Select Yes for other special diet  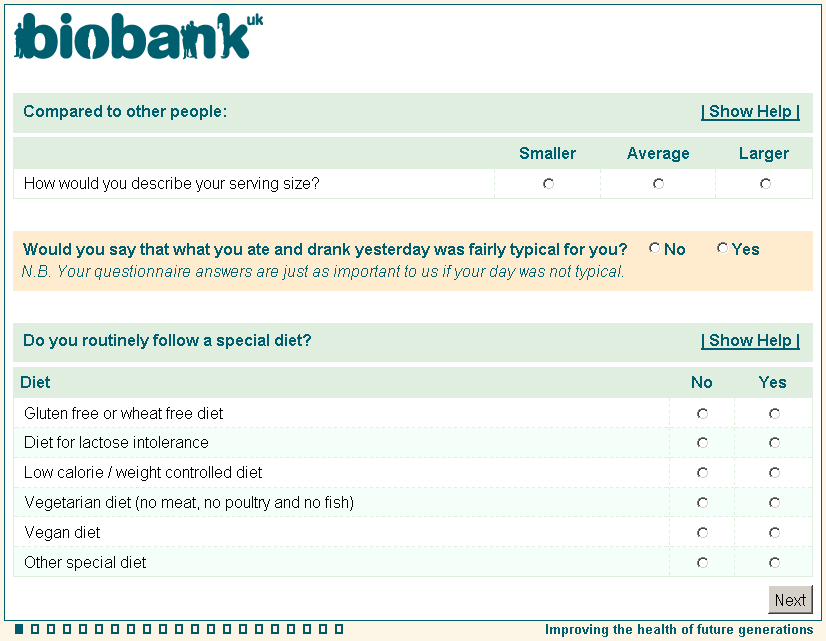pos(774,563)
